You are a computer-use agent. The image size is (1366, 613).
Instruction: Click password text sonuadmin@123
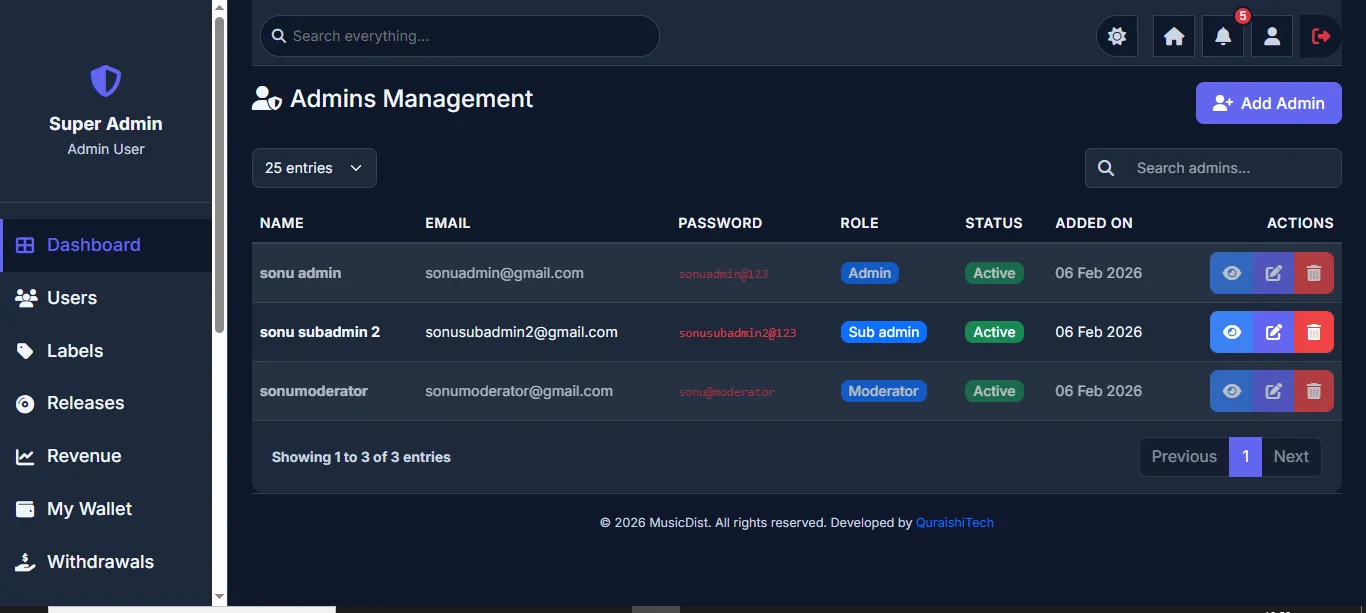(723, 274)
